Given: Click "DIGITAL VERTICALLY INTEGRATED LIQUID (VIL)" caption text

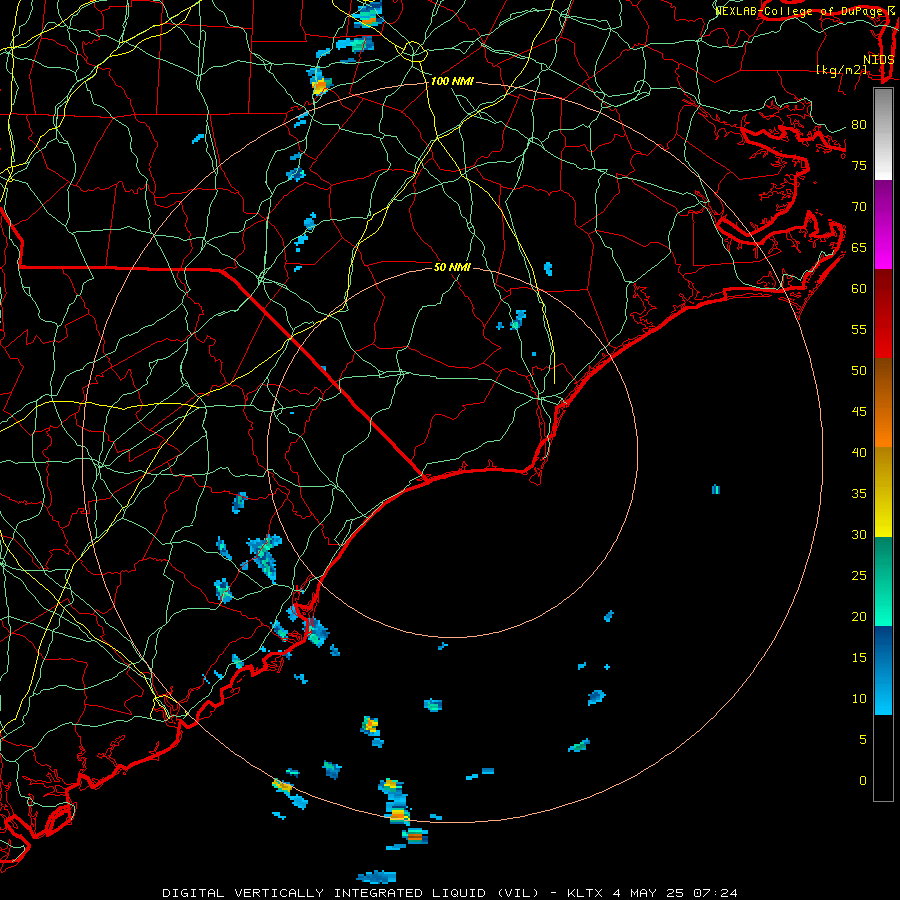Looking at the screenshot, I should click(x=351, y=893).
